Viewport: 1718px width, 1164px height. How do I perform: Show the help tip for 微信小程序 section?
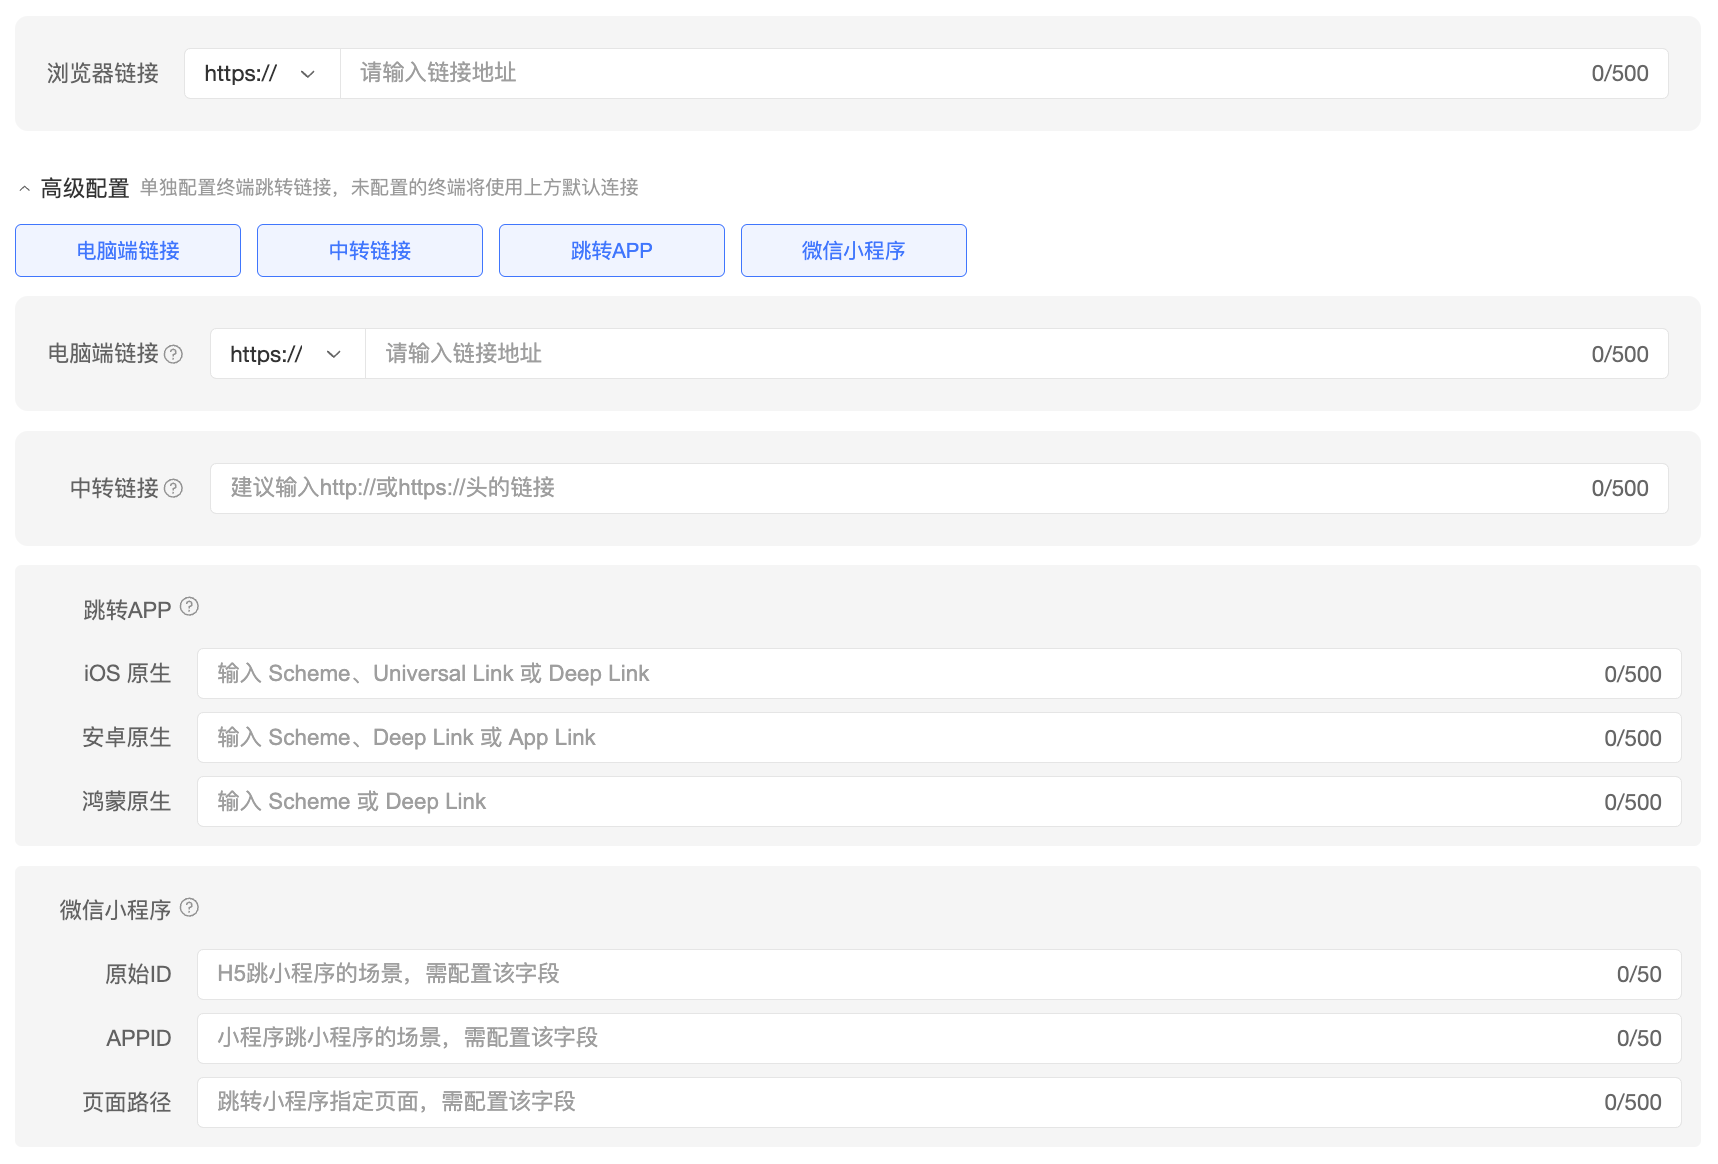click(x=189, y=907)
